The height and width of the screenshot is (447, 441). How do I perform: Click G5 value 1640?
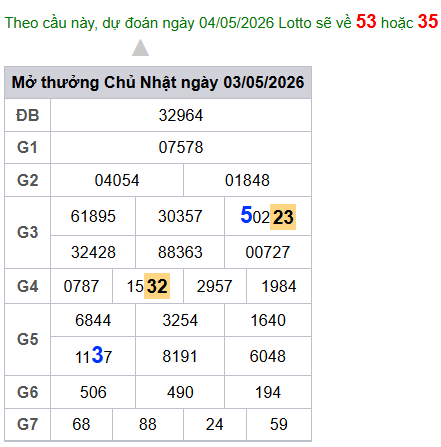click(x=268, y=320)
